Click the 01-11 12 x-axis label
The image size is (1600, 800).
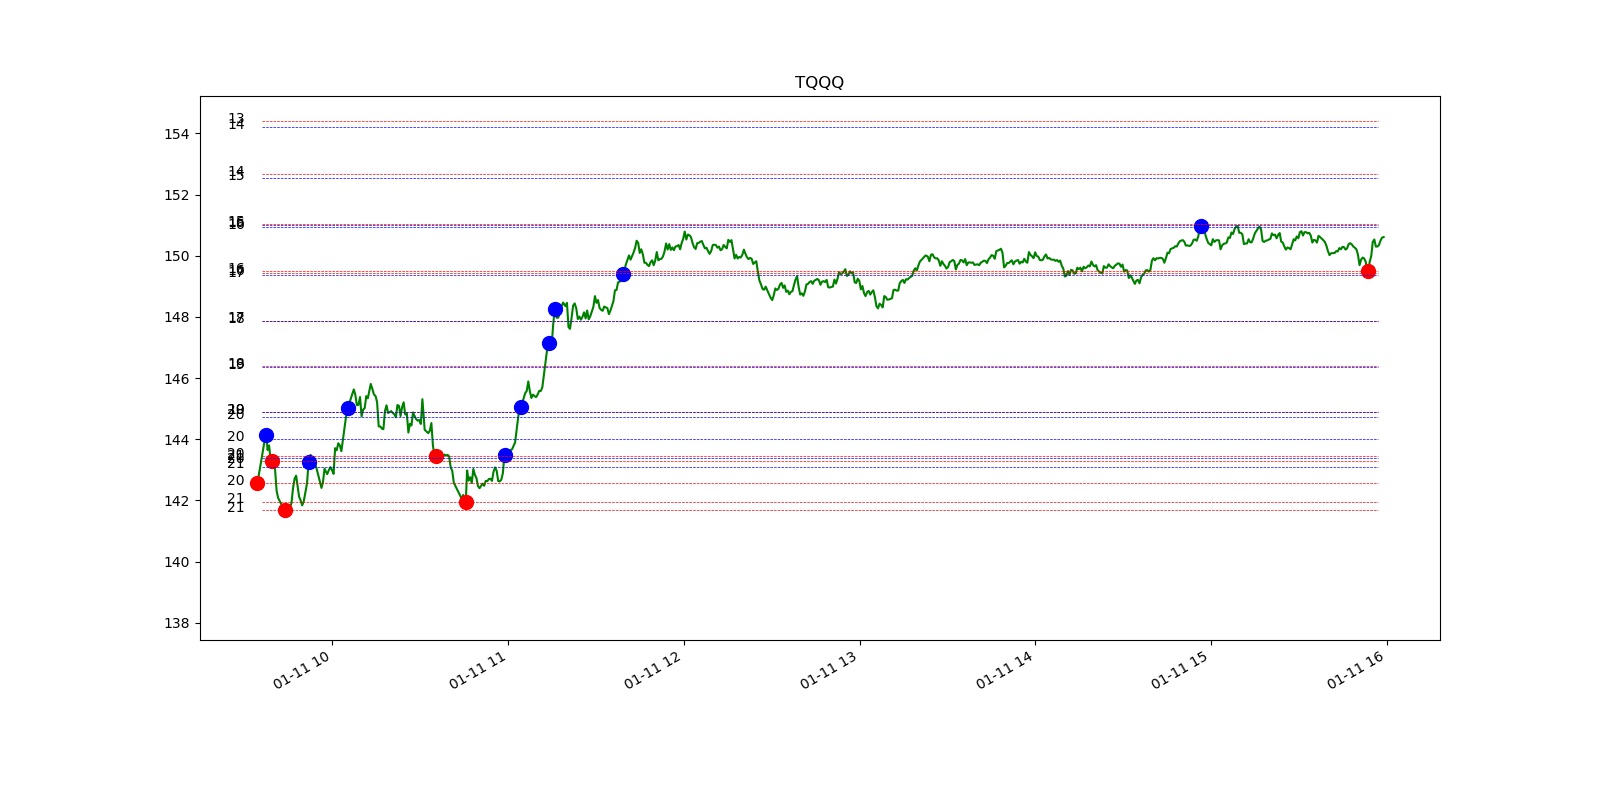pyautogui.click(x=653, y=670)
